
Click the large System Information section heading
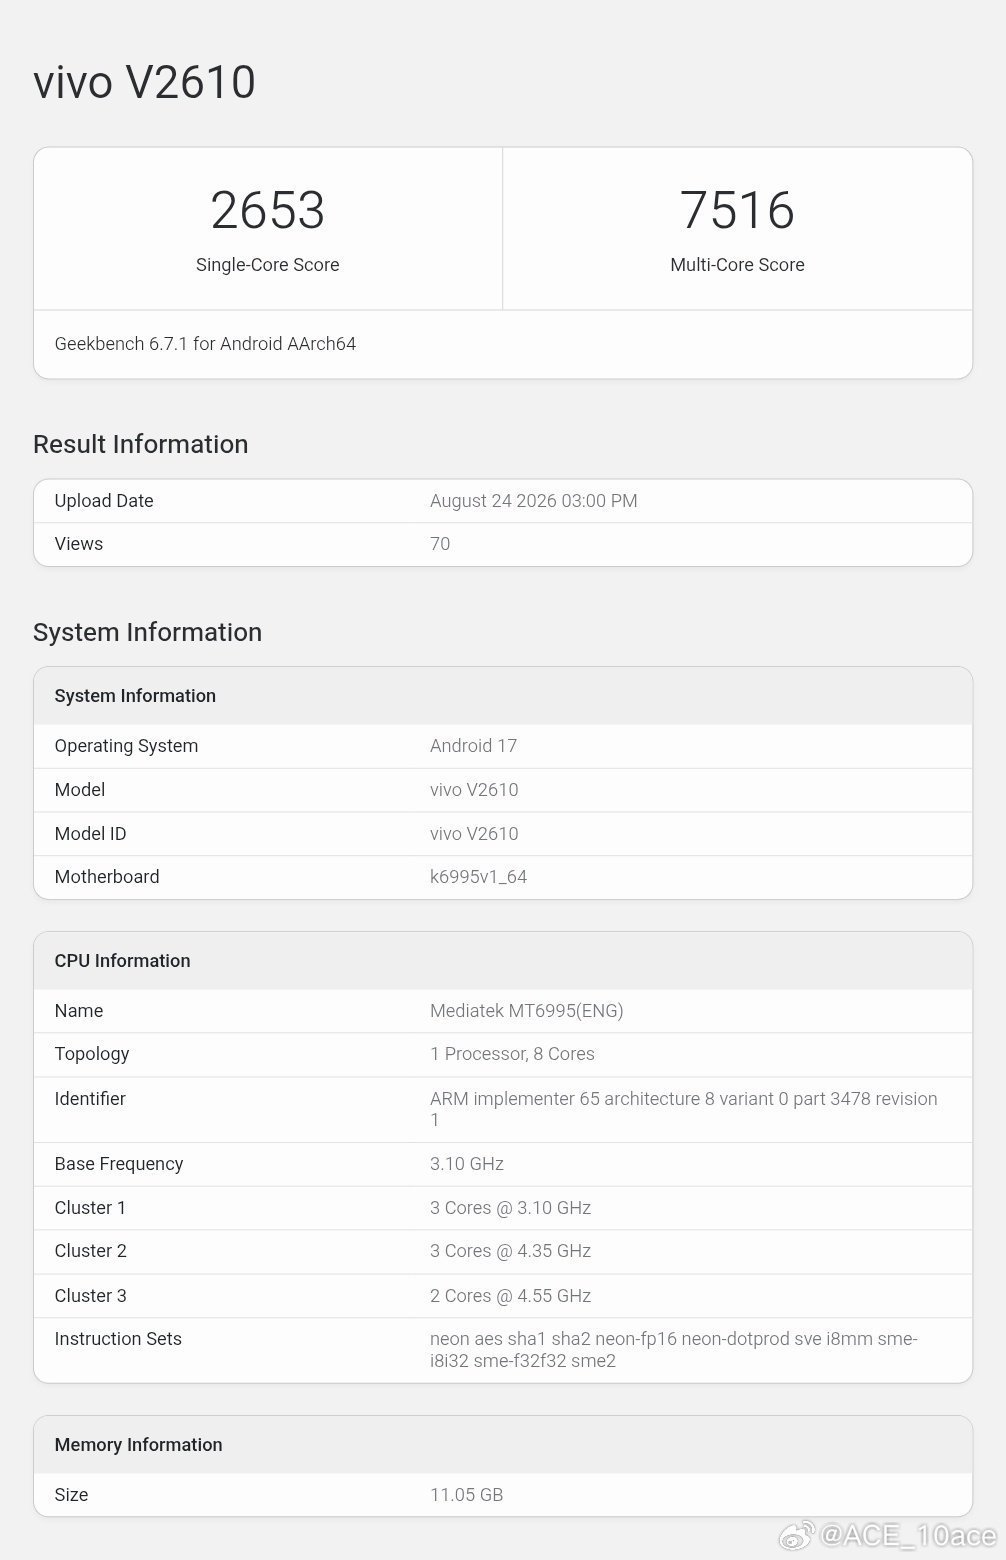147,632
